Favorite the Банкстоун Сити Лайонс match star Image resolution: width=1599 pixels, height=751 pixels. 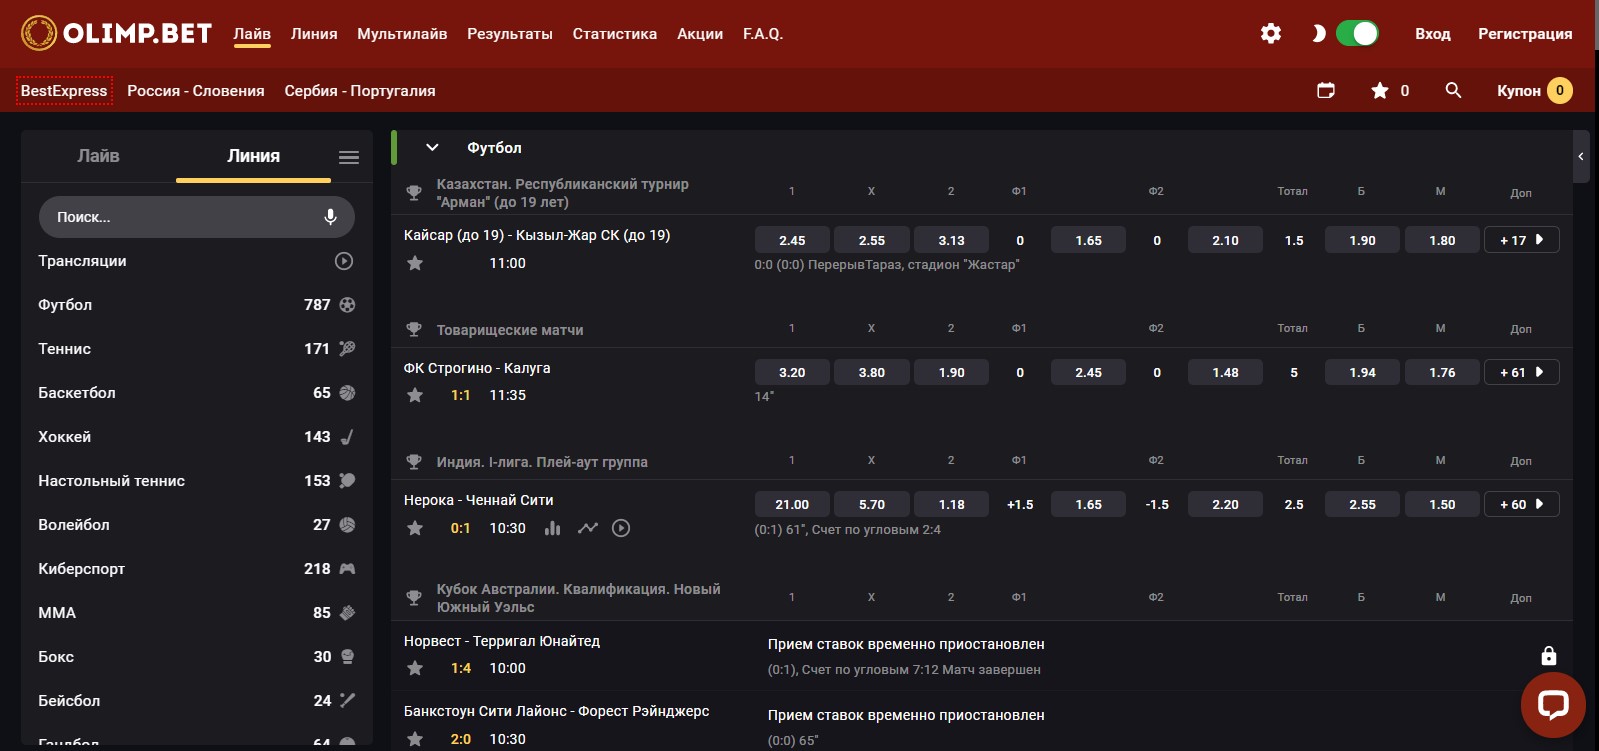tap(415, 739)
